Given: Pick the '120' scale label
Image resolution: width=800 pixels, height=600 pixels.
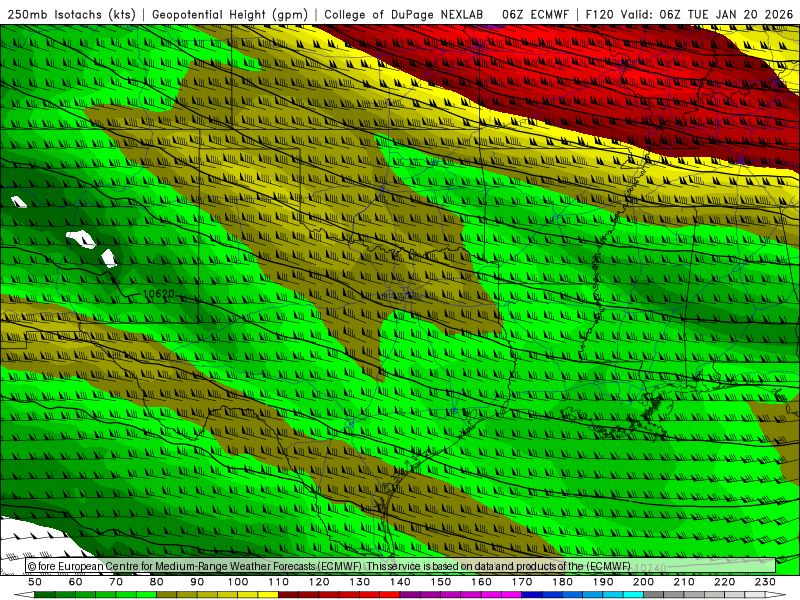Looking at the screenshot, I should (319, 582).
